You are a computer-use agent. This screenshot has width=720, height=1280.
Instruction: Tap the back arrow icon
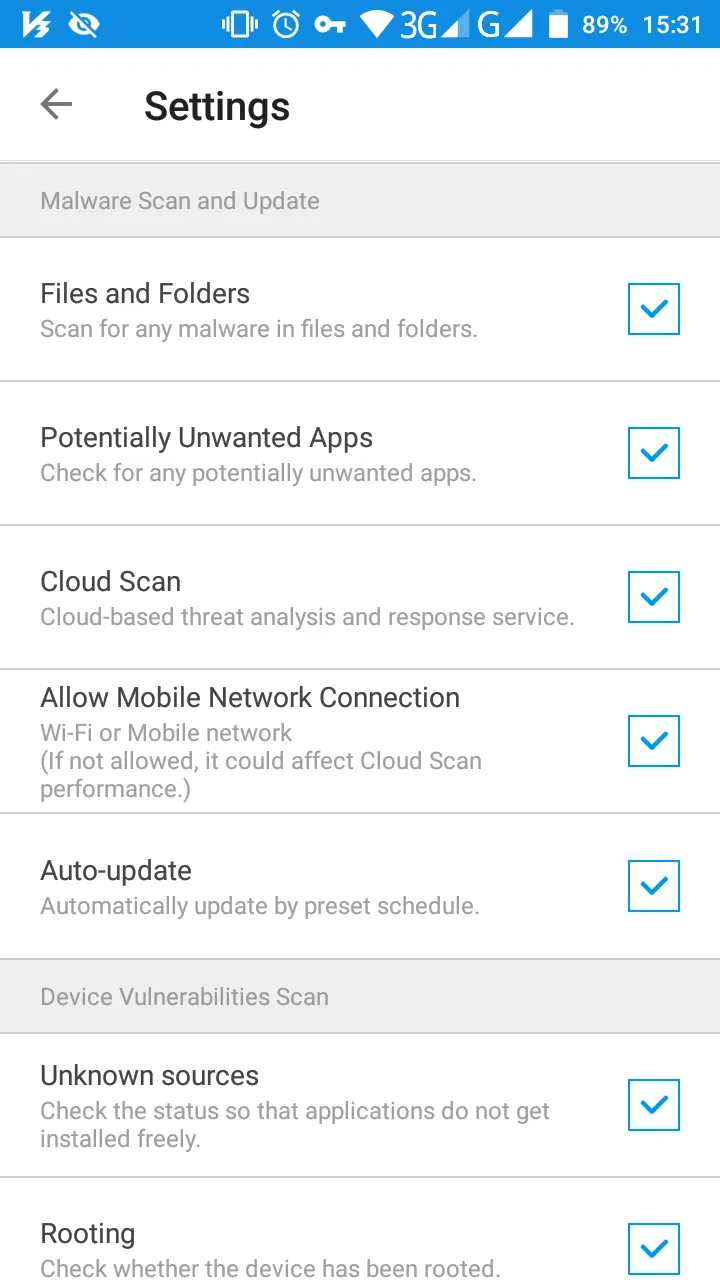[x=56, y=105]
